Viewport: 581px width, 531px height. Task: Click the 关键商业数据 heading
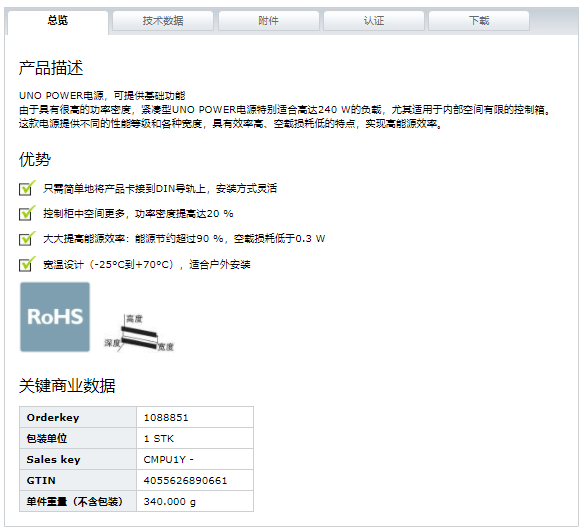(x=67, y=385)
